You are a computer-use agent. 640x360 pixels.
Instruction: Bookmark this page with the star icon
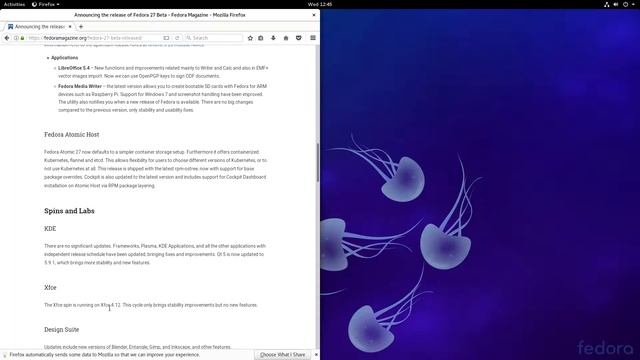click(250, 38)
